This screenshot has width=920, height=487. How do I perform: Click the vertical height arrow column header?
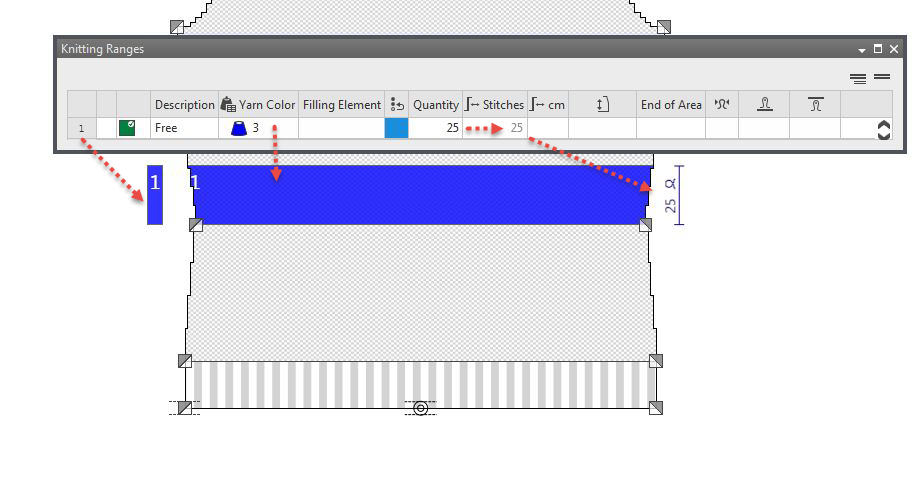point(602,104)
